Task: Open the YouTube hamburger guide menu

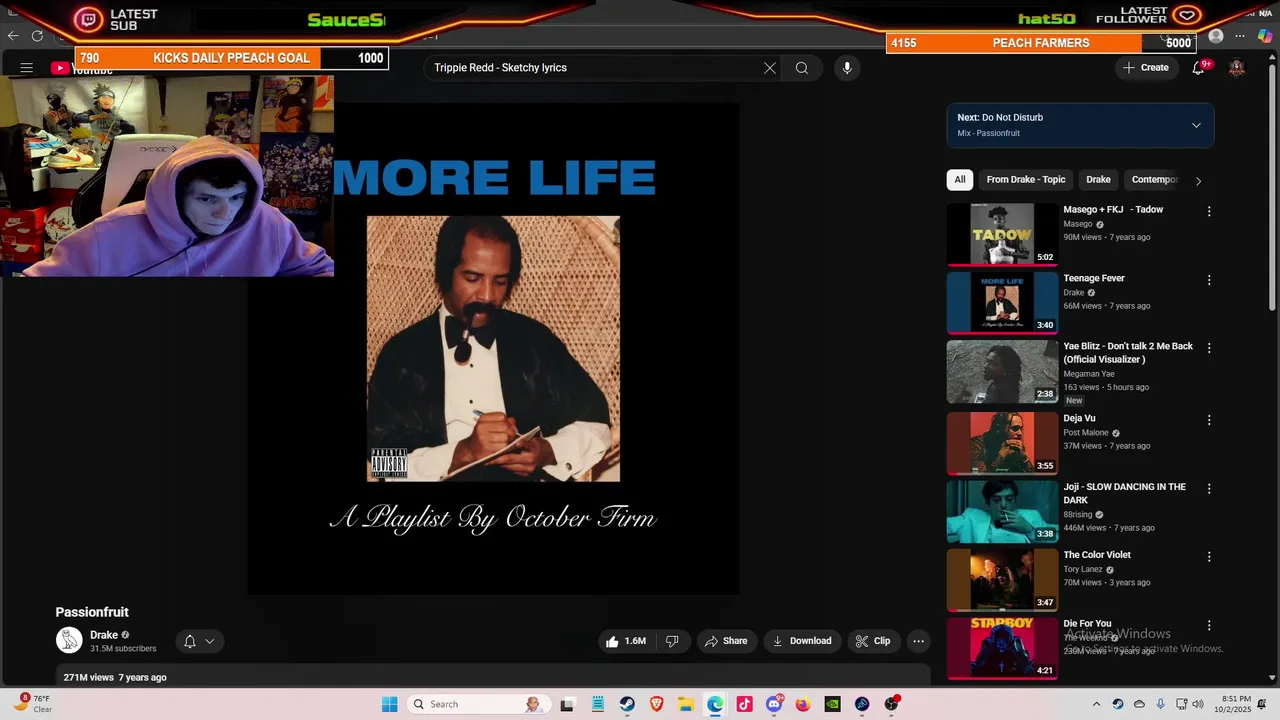Action: [x=27, y=68]
